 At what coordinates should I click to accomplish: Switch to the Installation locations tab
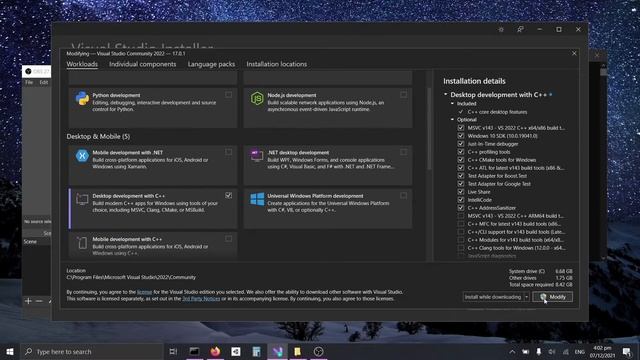(276, 64)
